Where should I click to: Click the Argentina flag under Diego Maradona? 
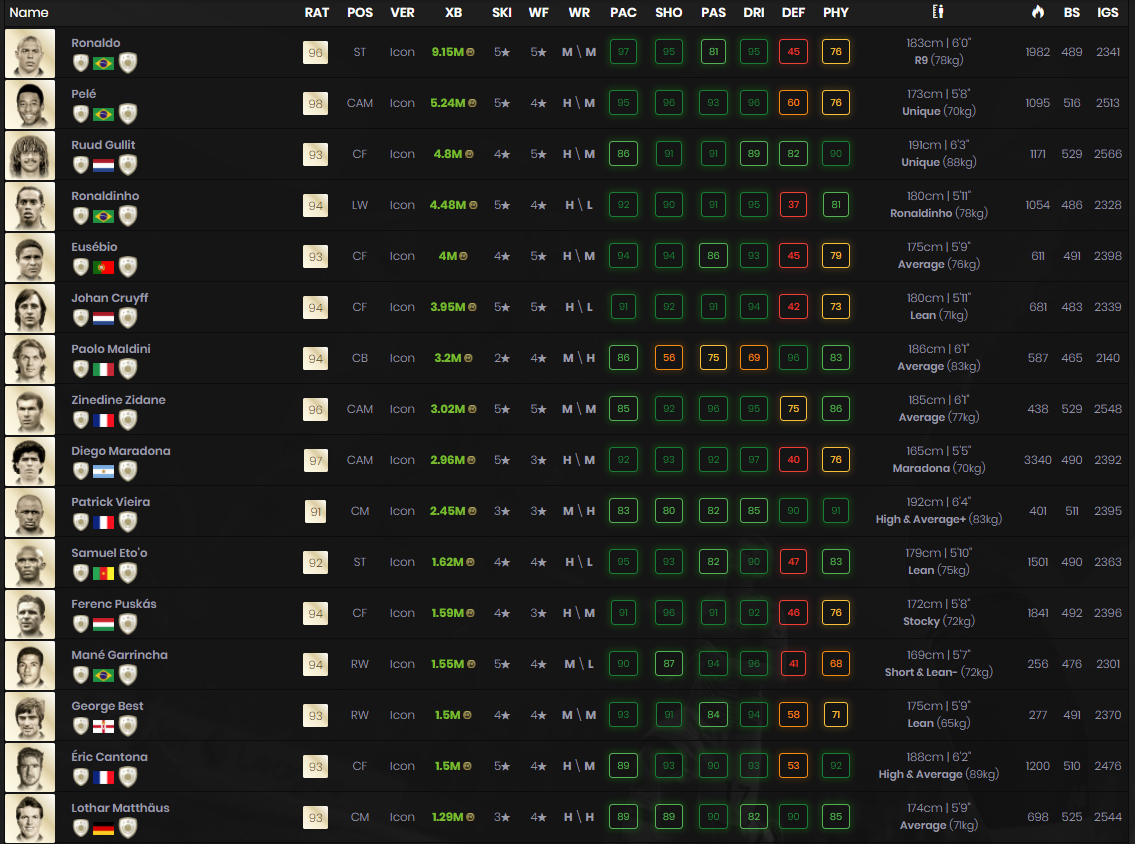(x=104, y=472)
